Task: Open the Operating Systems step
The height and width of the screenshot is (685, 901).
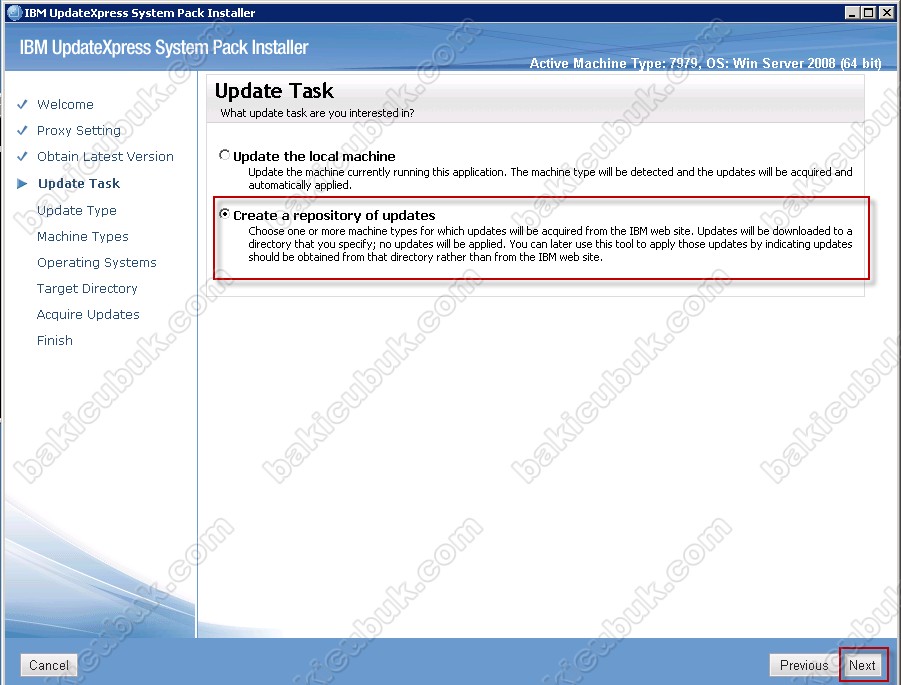Action: 97,263
